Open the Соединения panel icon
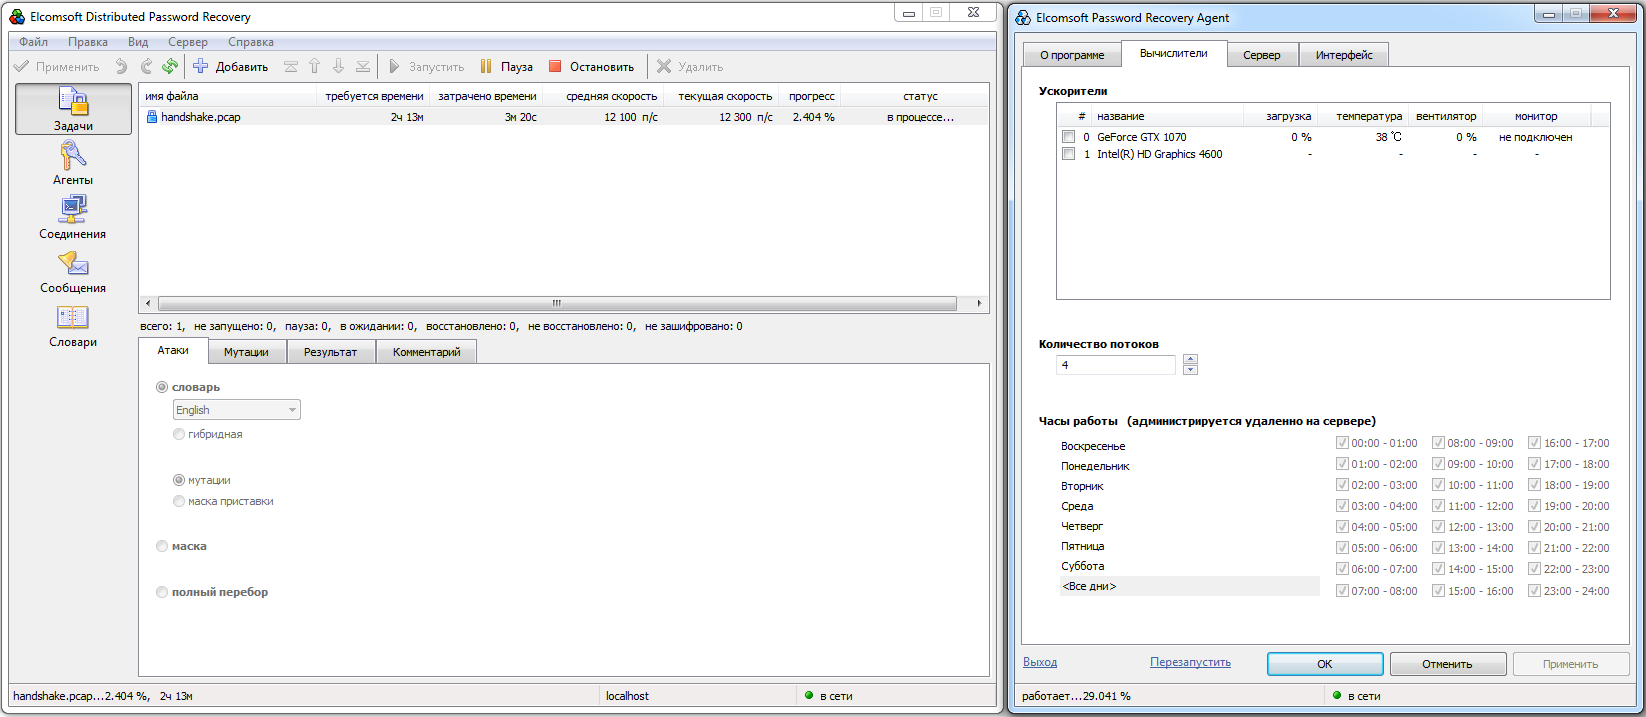The width and height of the screenshot is (1646, 717). pyautogui.click(x=73, y=217)
